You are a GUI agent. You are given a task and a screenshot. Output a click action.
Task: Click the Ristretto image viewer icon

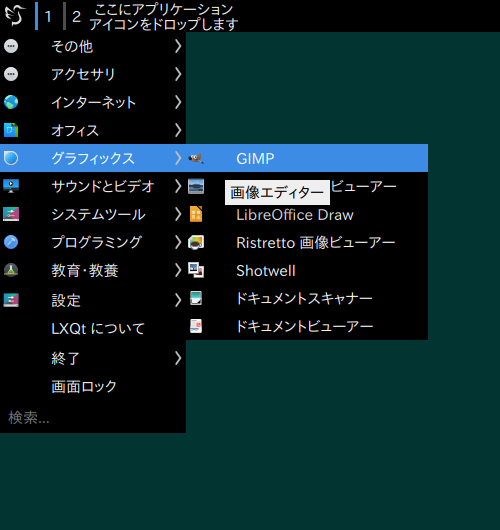(196, 242)
